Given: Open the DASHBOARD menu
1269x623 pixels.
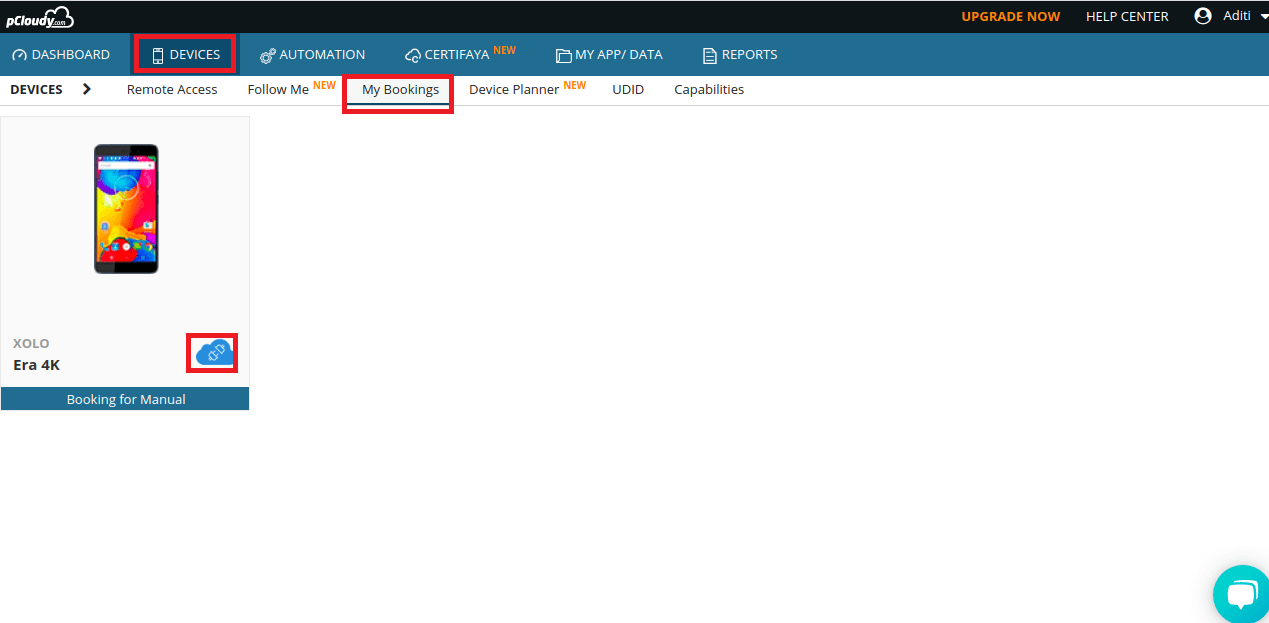Looking at the screenshot, I should tap(61, 55).
